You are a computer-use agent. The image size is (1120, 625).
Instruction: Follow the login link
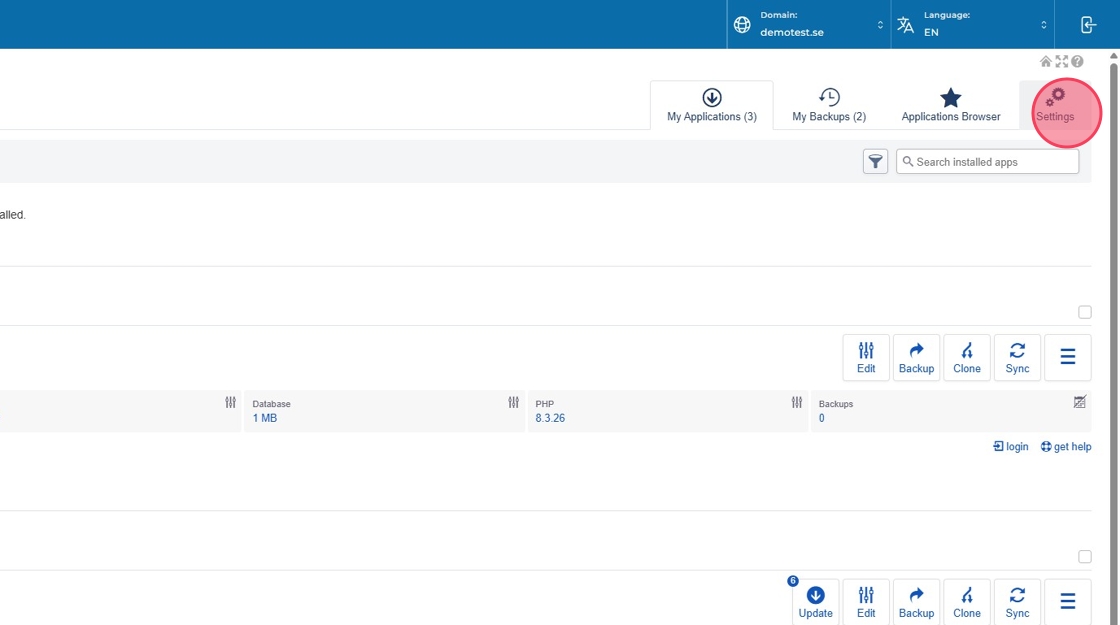[1011, 447]
